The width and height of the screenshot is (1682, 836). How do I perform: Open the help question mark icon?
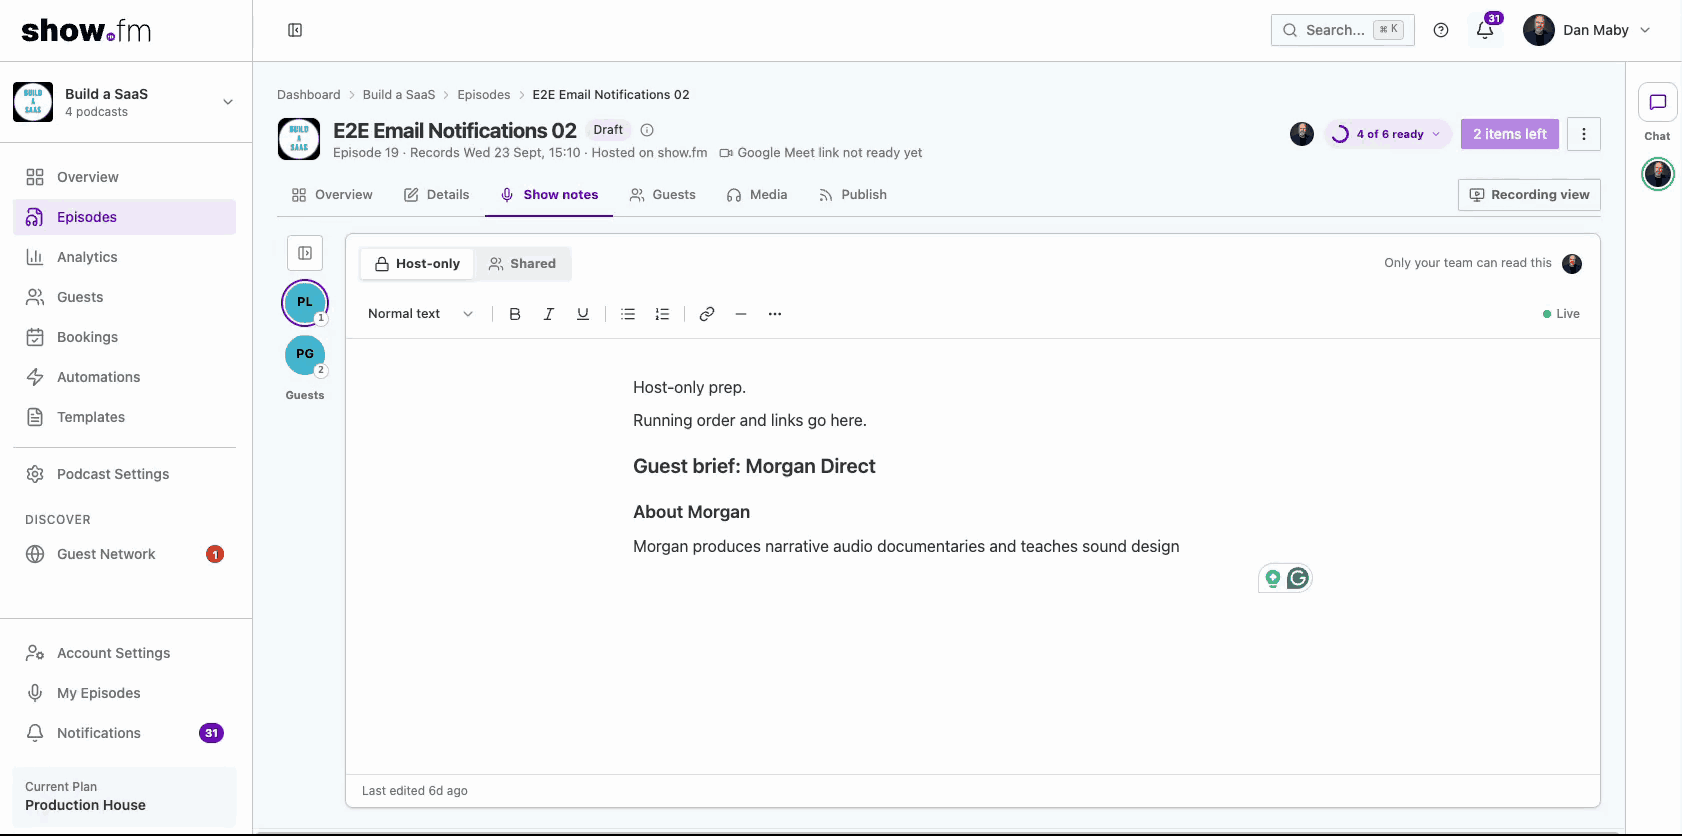pos(1441,30)
